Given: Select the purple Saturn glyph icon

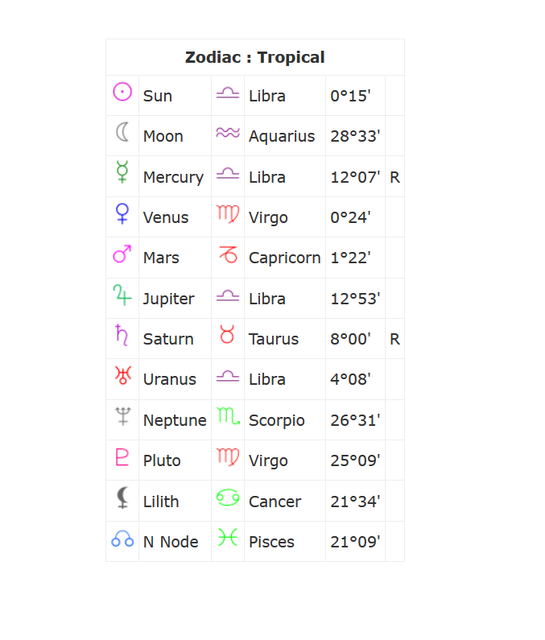Looking at the screenshot, I should click(122, 335).
